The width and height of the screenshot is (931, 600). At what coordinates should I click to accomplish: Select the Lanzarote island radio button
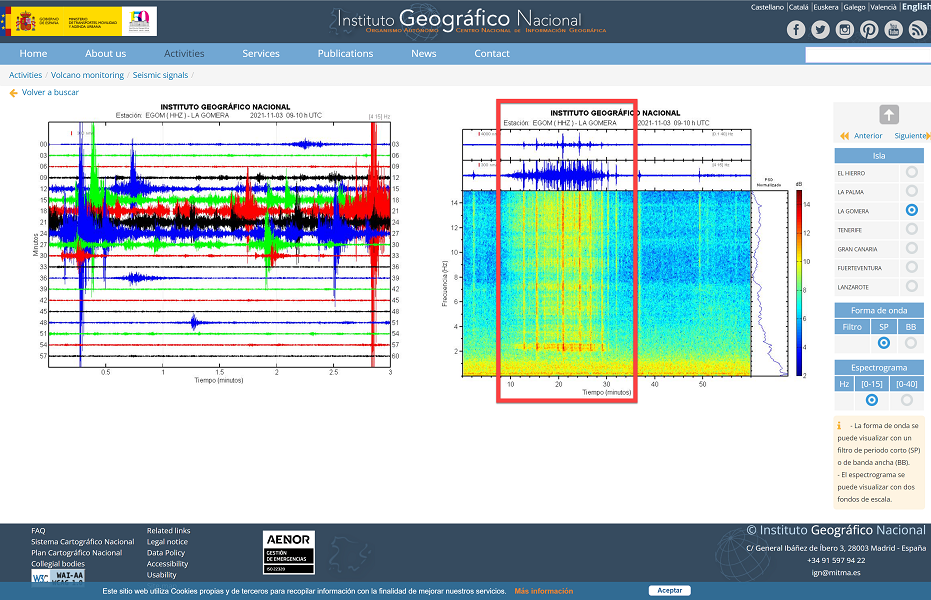911,286
